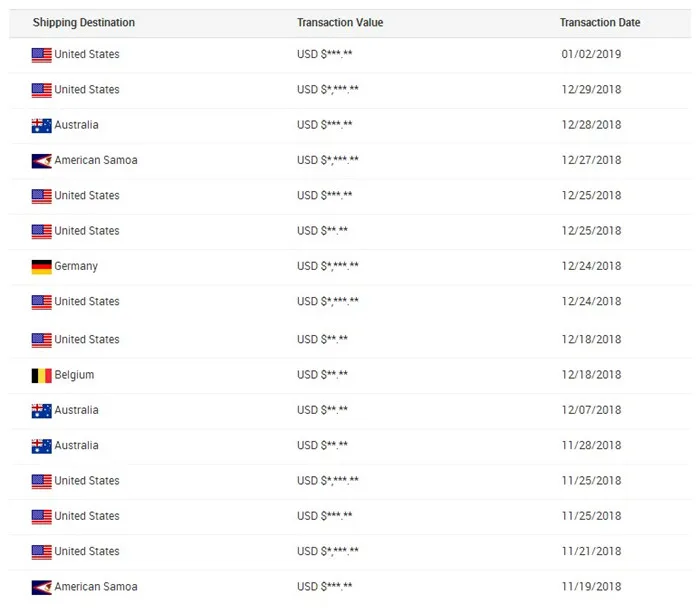
Task: Click the transaction value in the Germany row
Action: 328,266
